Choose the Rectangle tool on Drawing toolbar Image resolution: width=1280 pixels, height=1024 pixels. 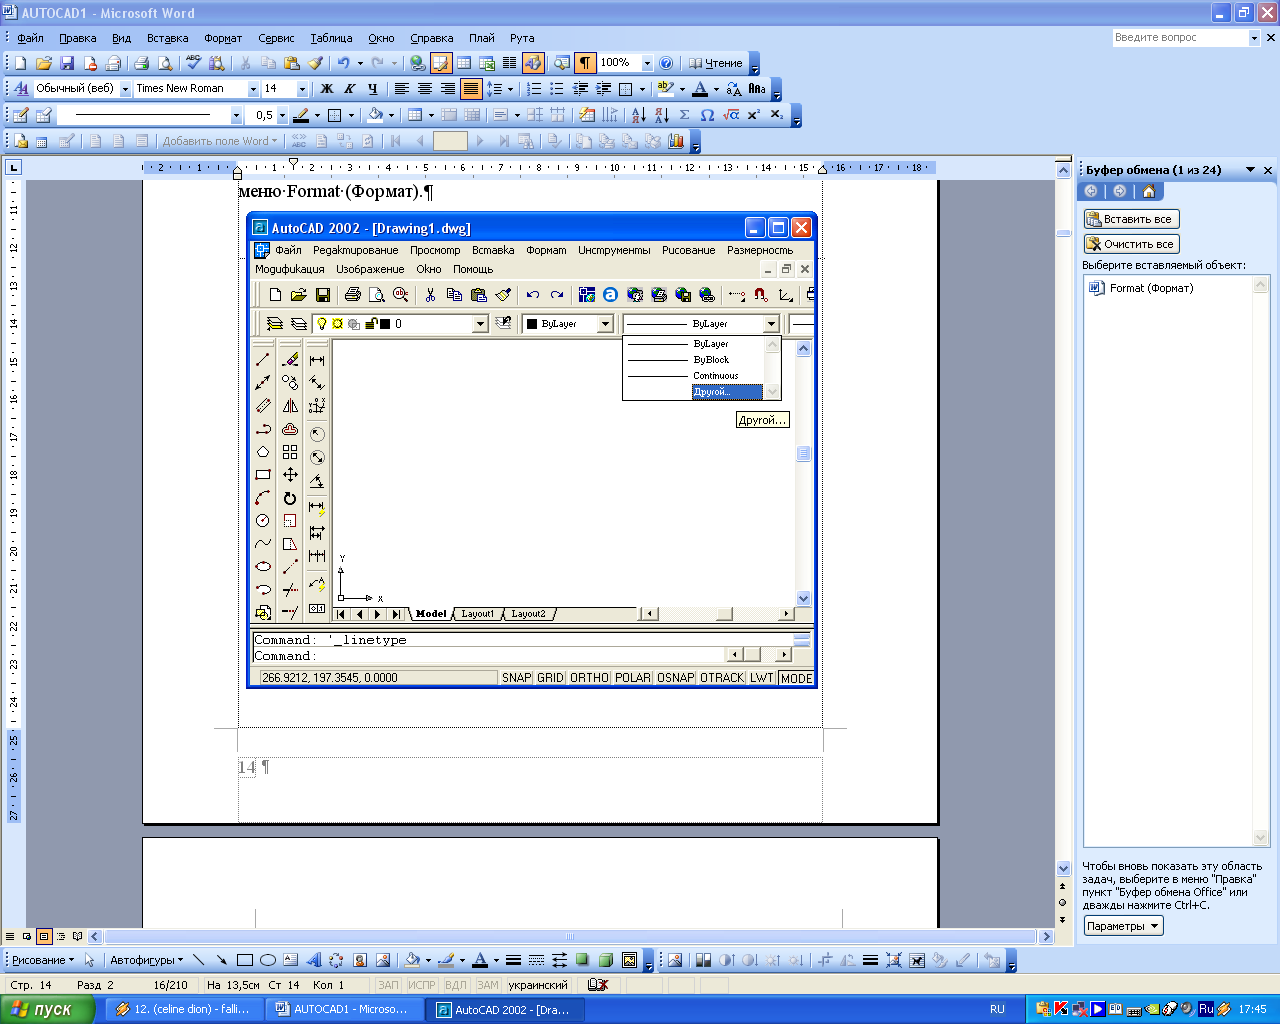244,960
